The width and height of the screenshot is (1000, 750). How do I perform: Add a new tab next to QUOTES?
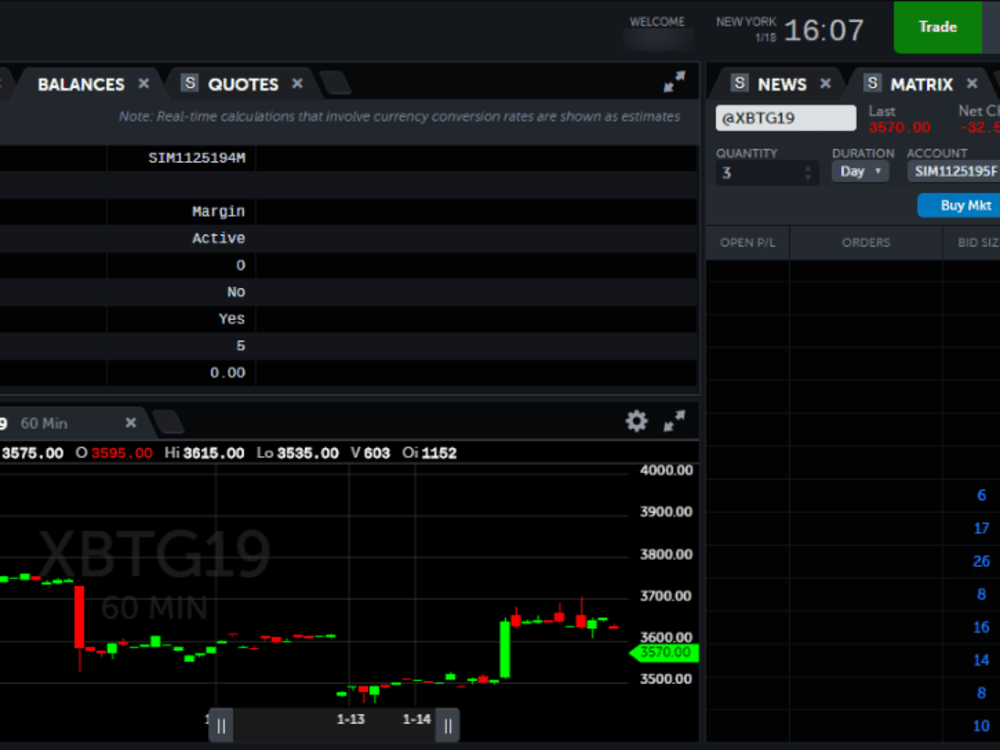click(335, 83)
